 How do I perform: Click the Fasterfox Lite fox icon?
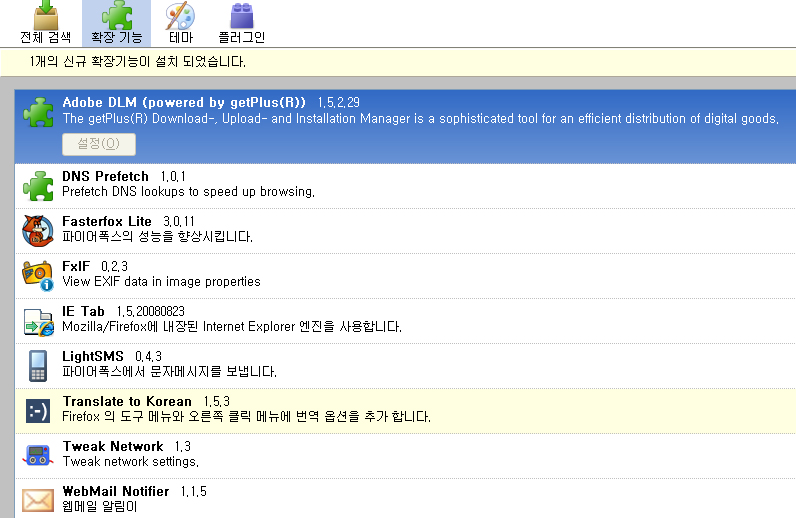38,231
